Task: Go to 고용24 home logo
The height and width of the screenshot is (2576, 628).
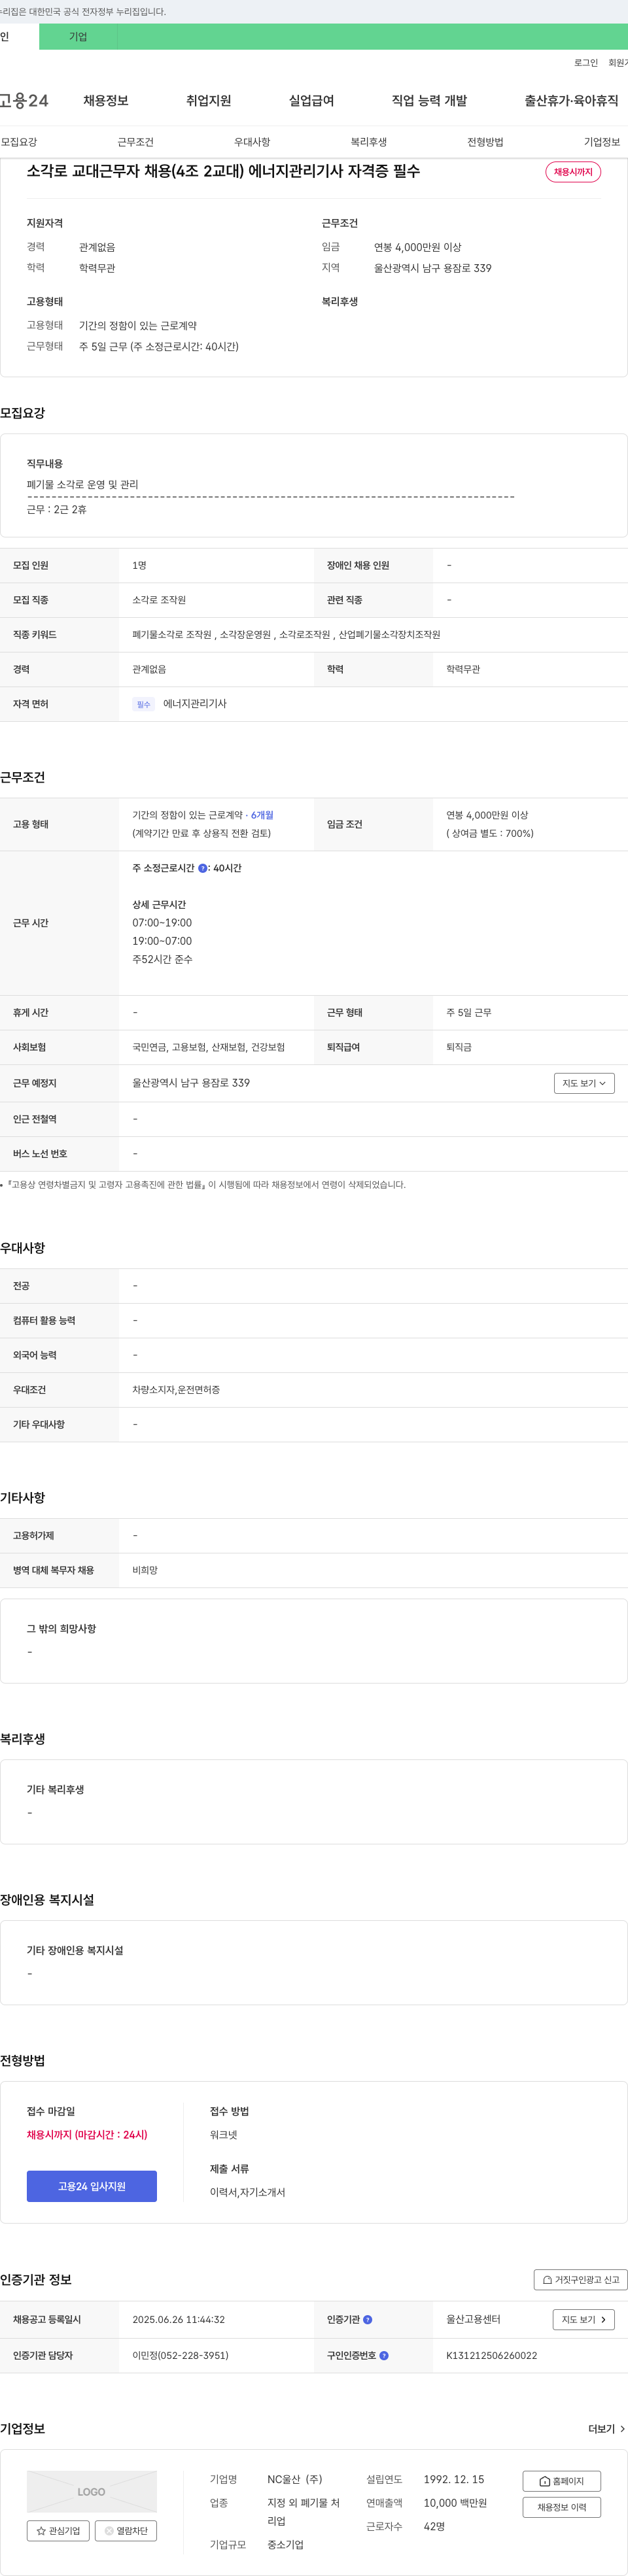Action: pyautogui.click(x=24, y=101)
